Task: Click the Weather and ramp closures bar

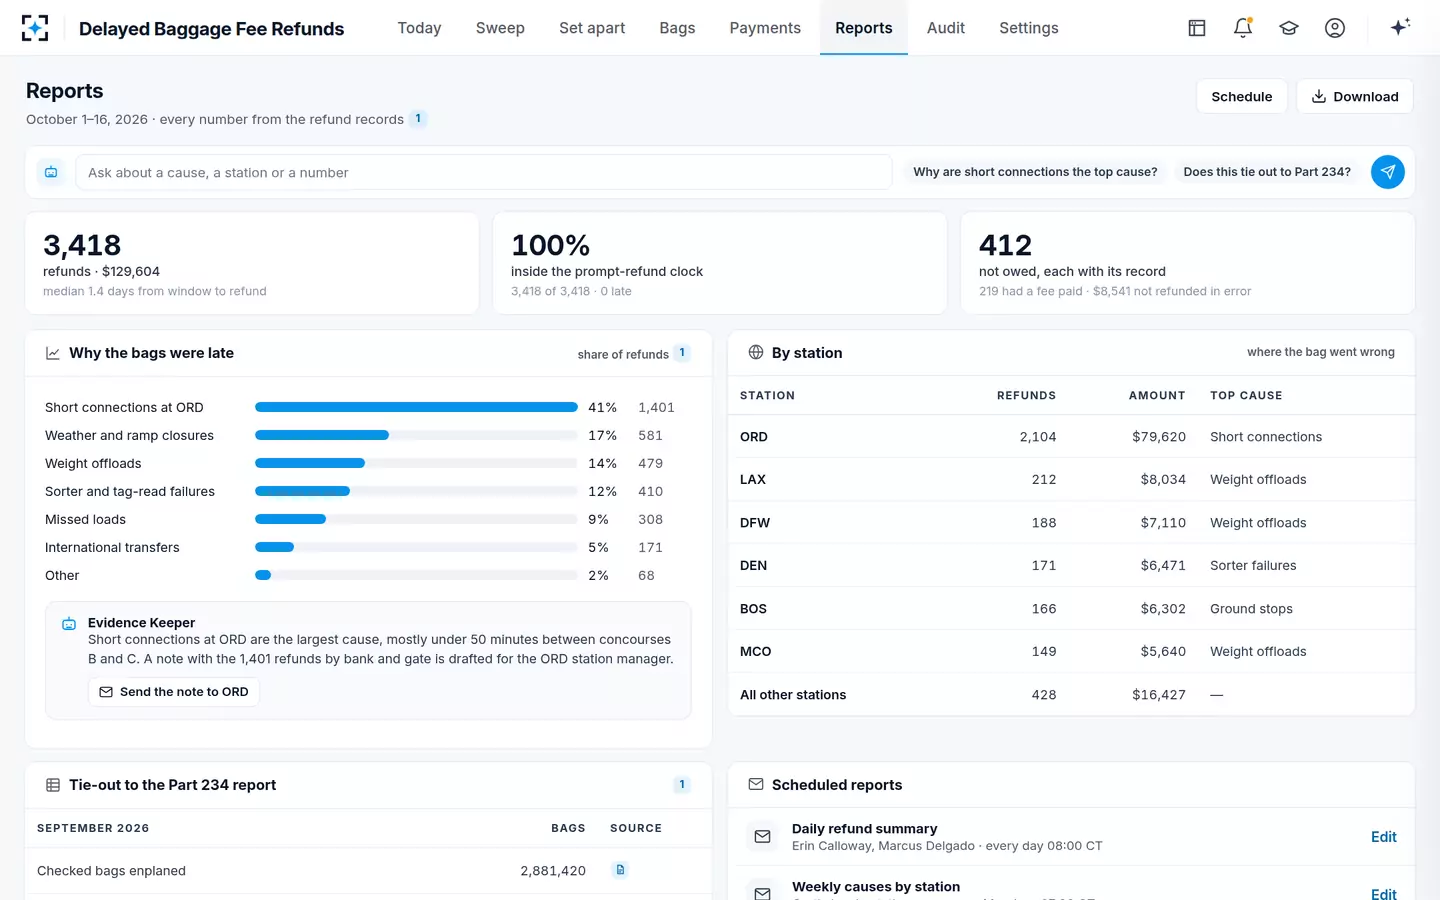Action: (322, 435)
